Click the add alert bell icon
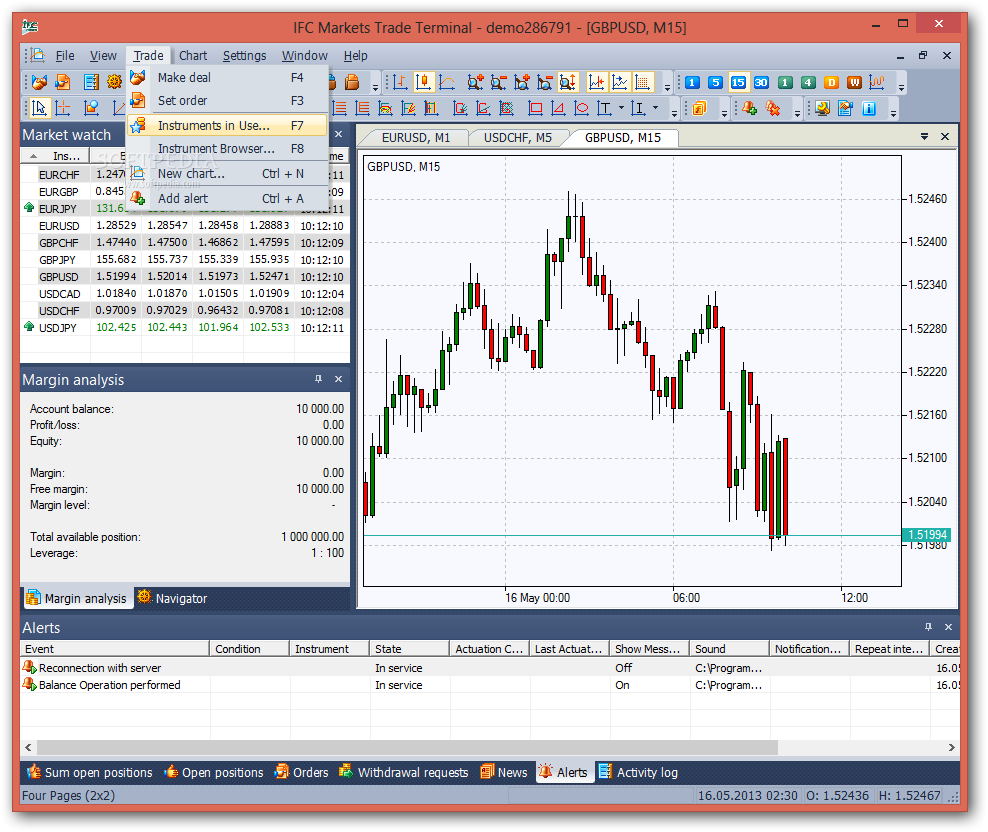The image size is (988, 832). [x=749, y=108]
